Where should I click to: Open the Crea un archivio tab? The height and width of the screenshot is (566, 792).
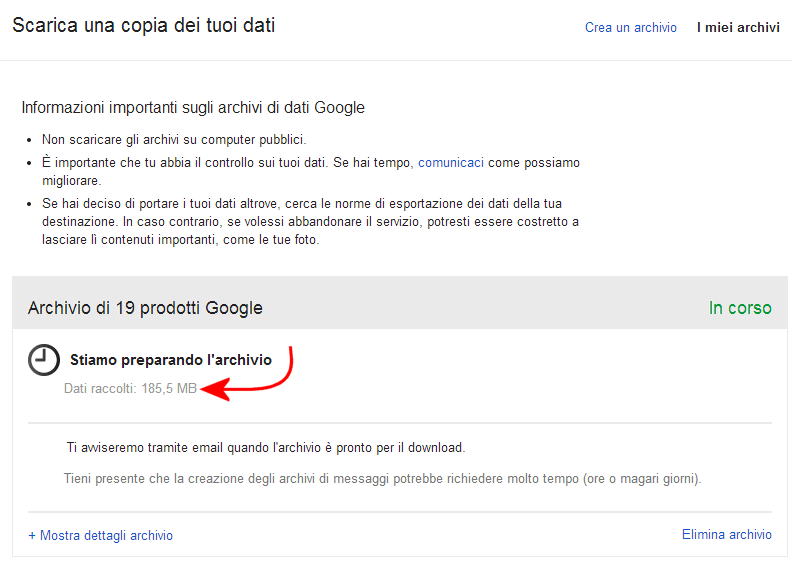tap(630, 28)
